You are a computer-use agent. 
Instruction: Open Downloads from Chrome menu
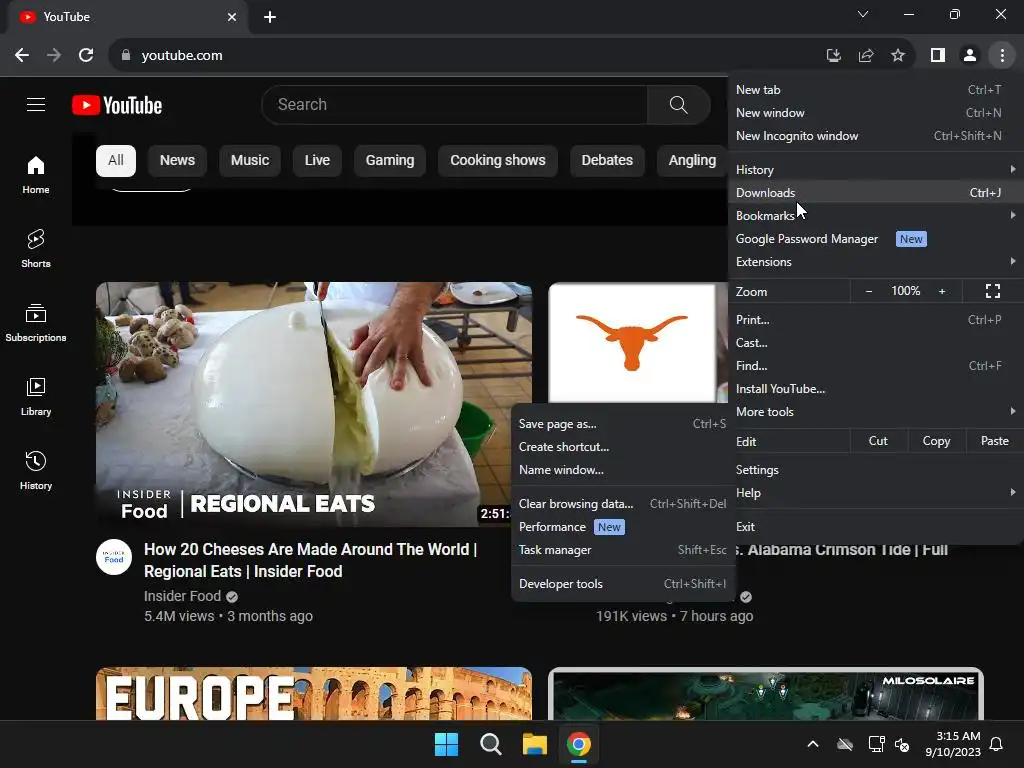tap(875, 193)
